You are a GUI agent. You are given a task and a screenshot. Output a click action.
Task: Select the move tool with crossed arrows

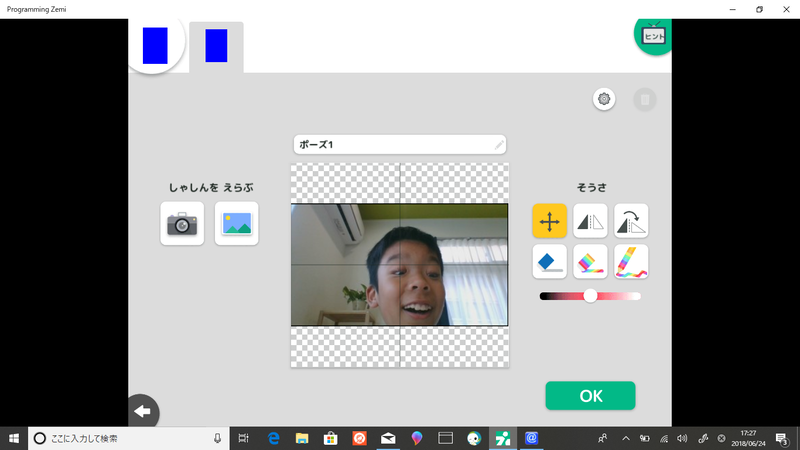coord(549,221)
